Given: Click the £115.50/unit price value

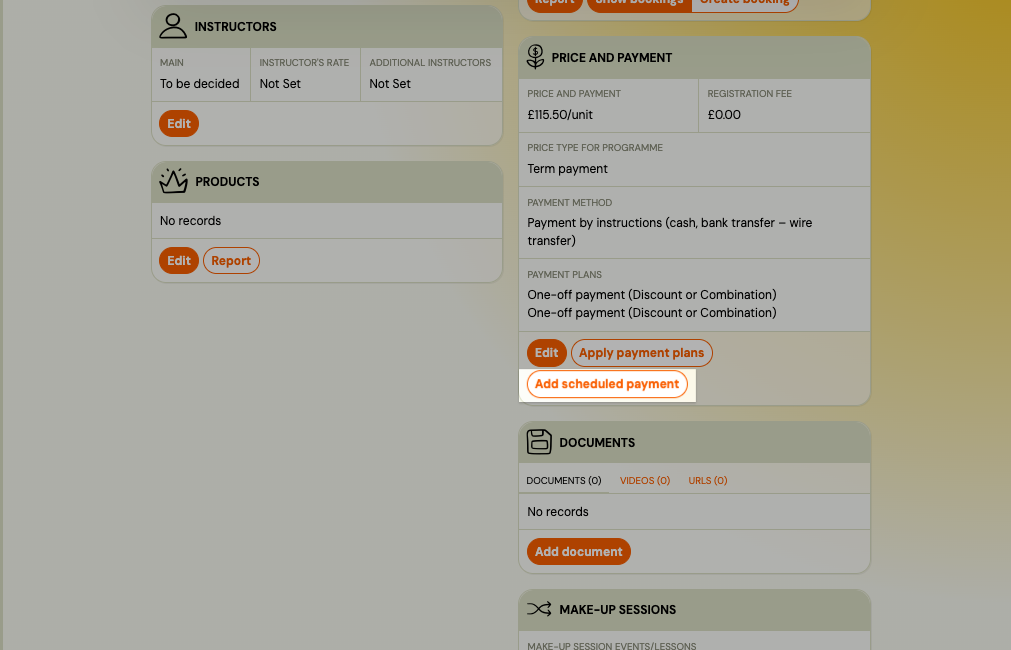Looking at the screenshot, I should point(561,114).
